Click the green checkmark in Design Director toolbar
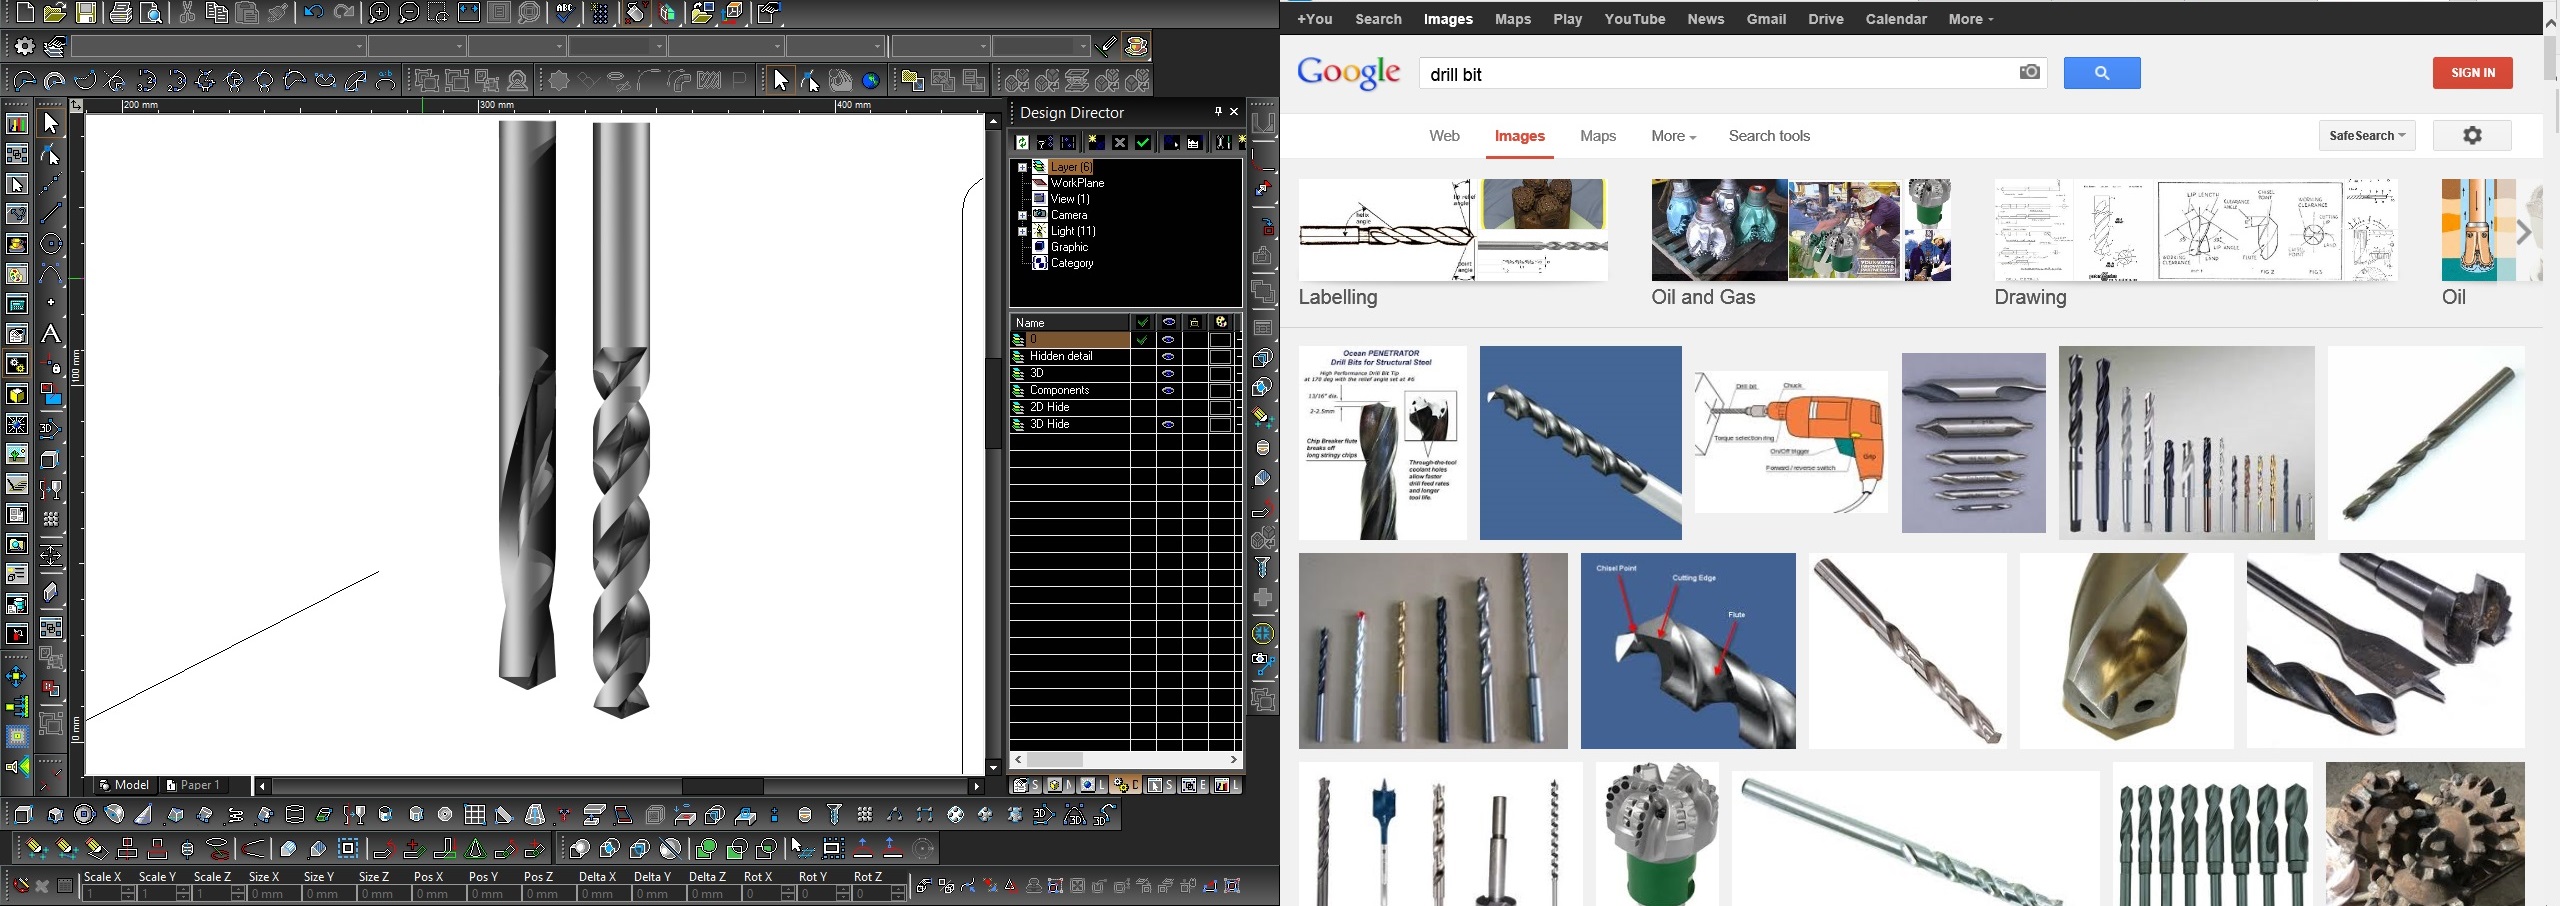2560x906 pixels. pyautogui.click(x=1143, y=143)
